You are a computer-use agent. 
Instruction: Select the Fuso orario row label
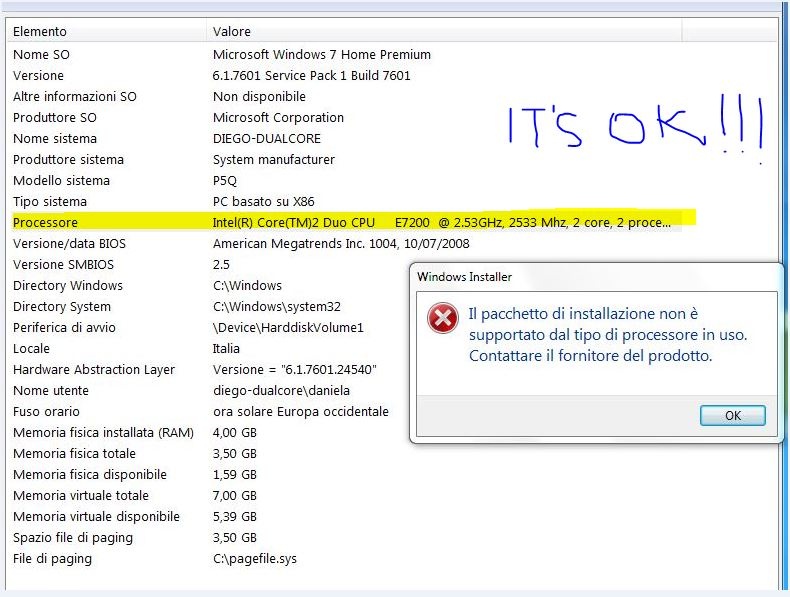pyautogui.click(x=46, y=412)
